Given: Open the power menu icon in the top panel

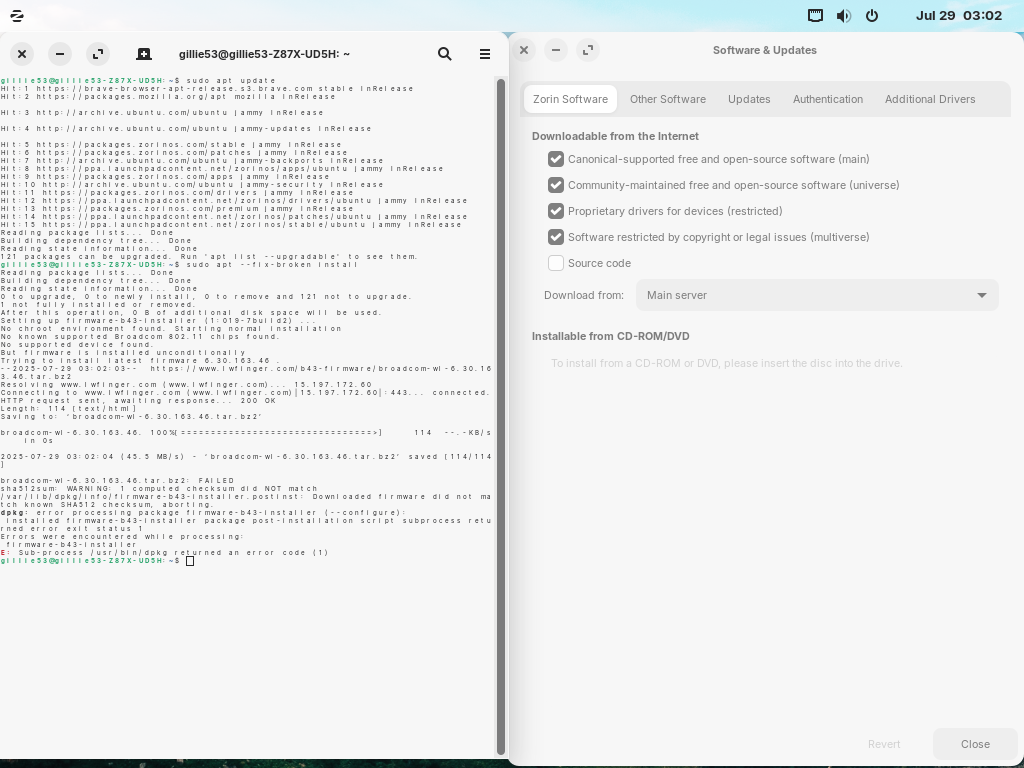Looking at the screenshot, I should pyautogui.click(x=872, y=16).
